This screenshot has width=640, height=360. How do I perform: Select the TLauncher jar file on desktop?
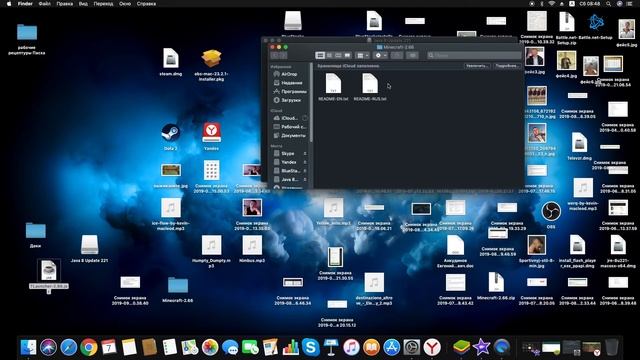coord(49,275)
